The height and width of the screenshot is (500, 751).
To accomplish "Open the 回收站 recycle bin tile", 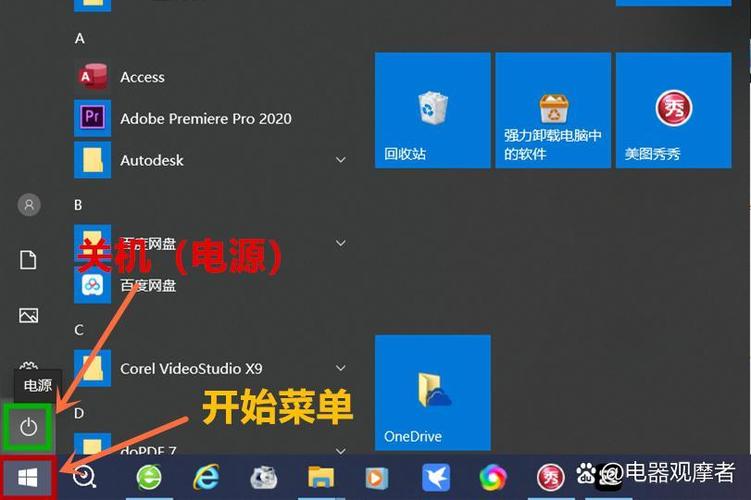I will (x=432, y=110).
